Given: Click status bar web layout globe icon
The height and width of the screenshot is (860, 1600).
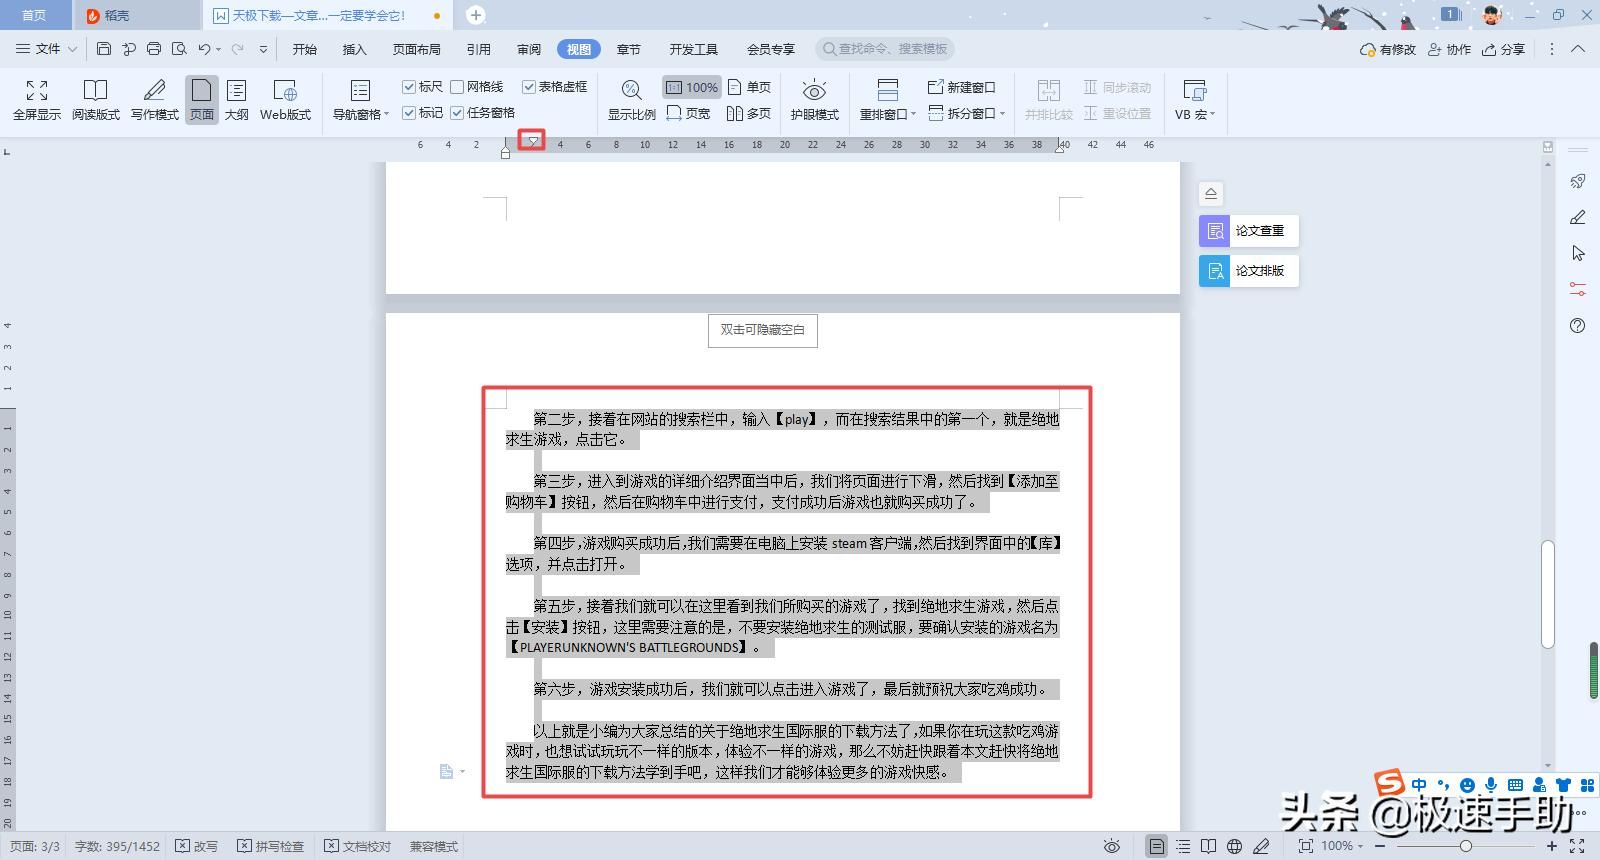Looking at the screenshot, I should click(1235, 846).
